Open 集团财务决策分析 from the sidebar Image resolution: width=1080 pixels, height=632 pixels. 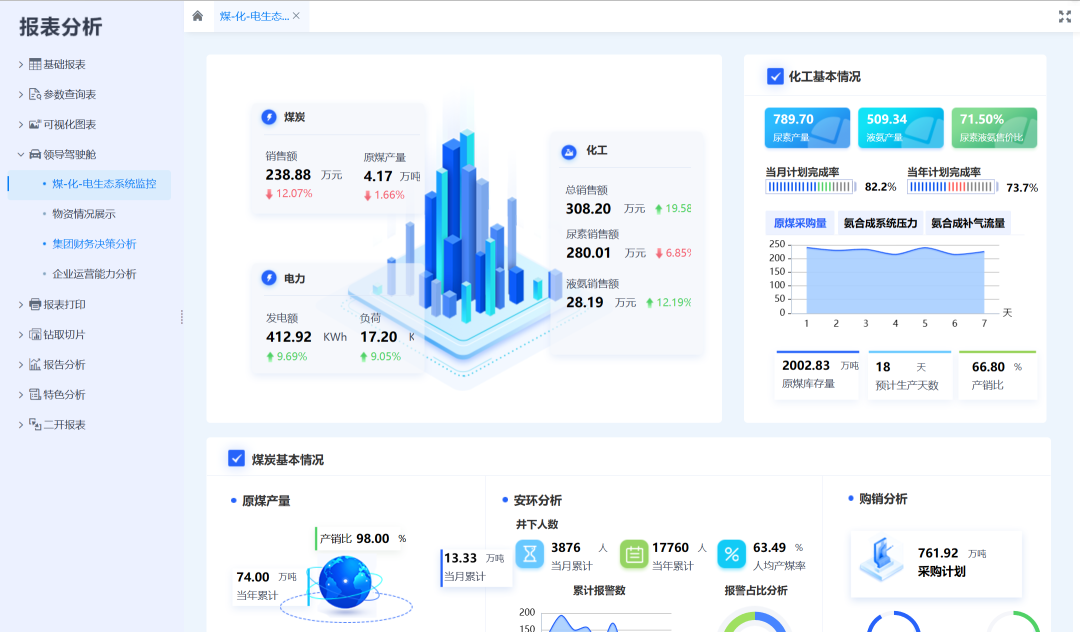(94, 244)
